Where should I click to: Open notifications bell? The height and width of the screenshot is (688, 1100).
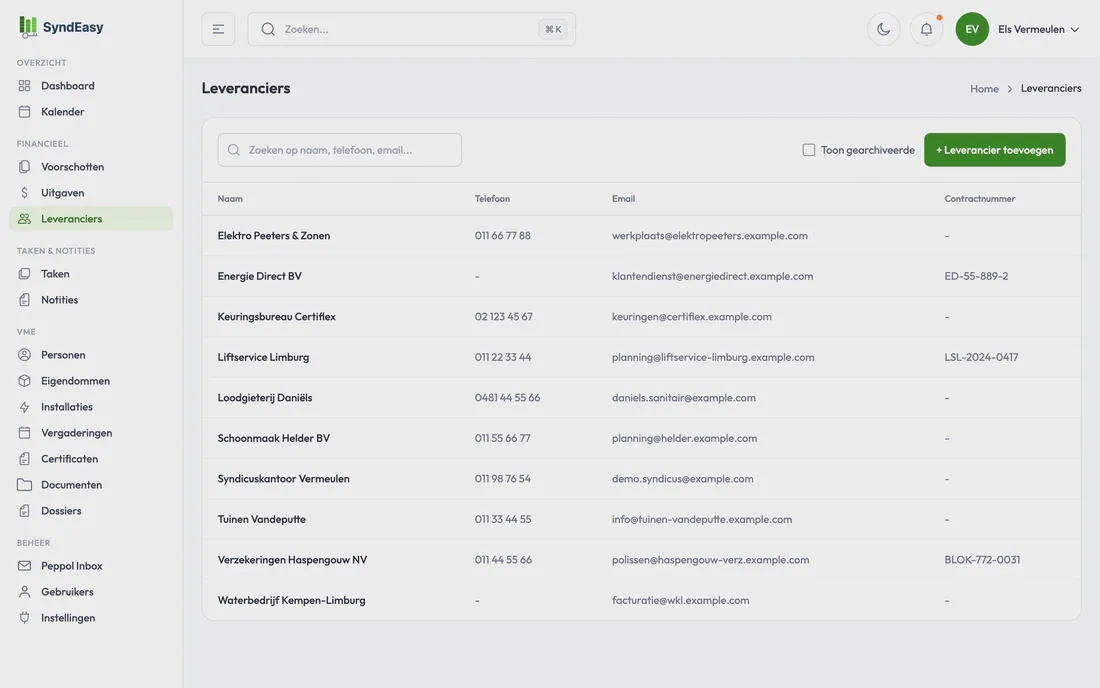[x=926, y=29]
